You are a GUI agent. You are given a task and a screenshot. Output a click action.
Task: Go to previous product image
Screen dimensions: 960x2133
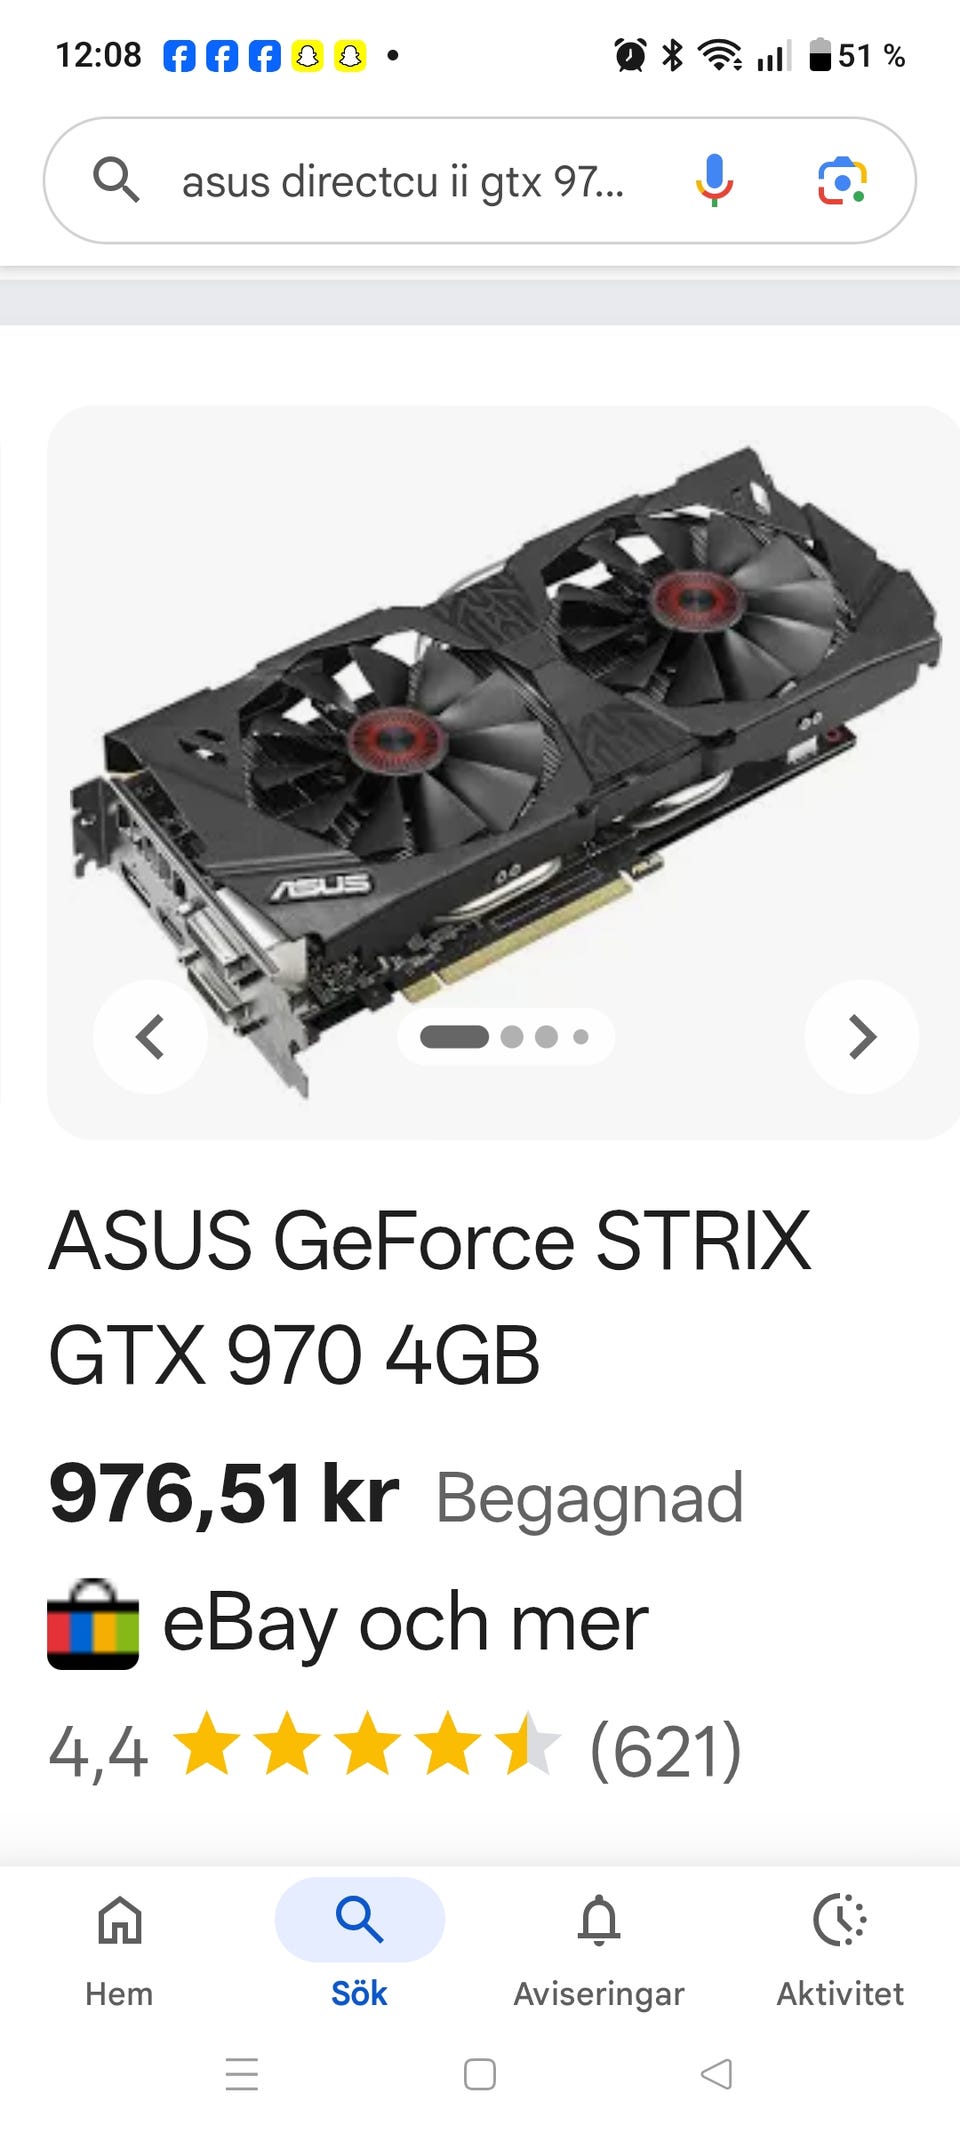[x=150, y=1037]
